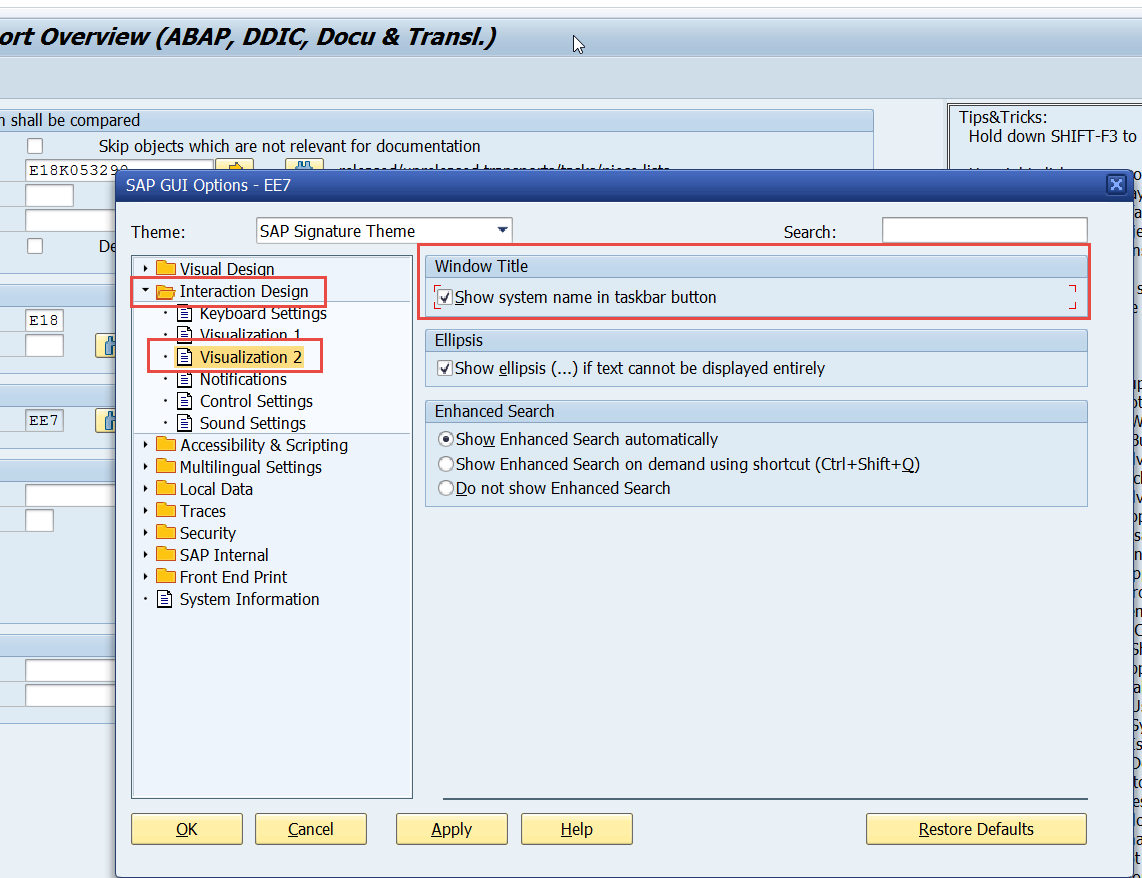Click the Traces folder icon
Screen dimensions: 1142x878
[166, 511]
